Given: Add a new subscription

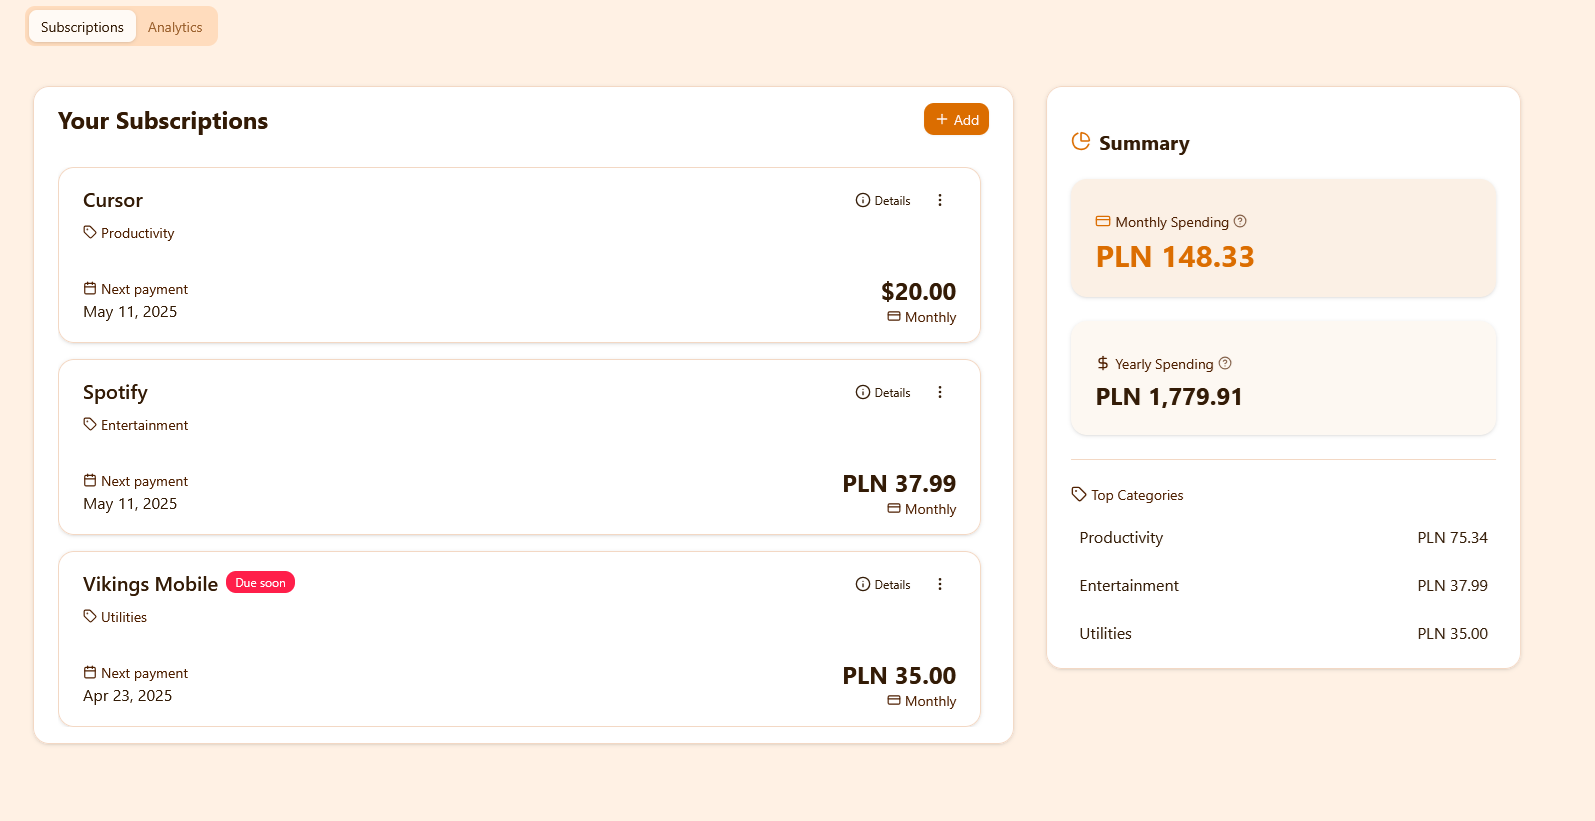Looking at the screenshot, I should 956,119.
